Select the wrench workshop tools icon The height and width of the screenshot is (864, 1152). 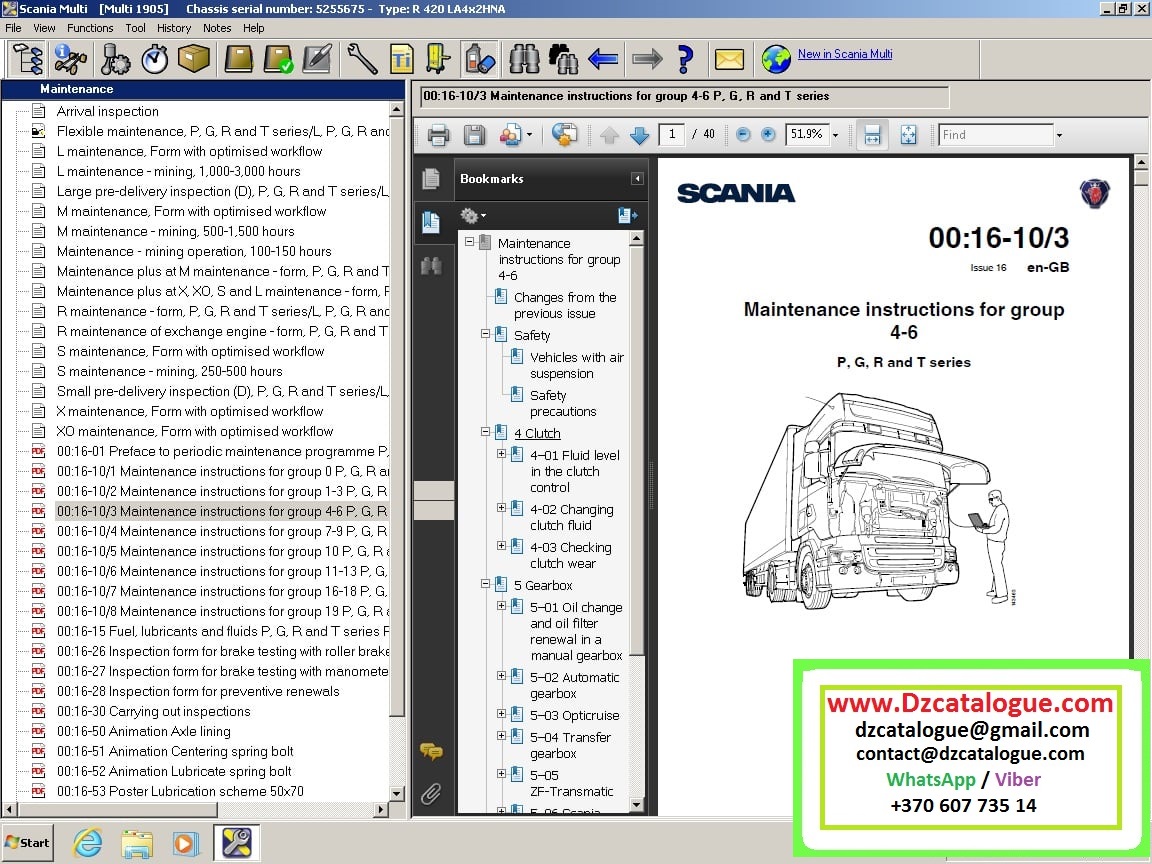tap(362, 59)
